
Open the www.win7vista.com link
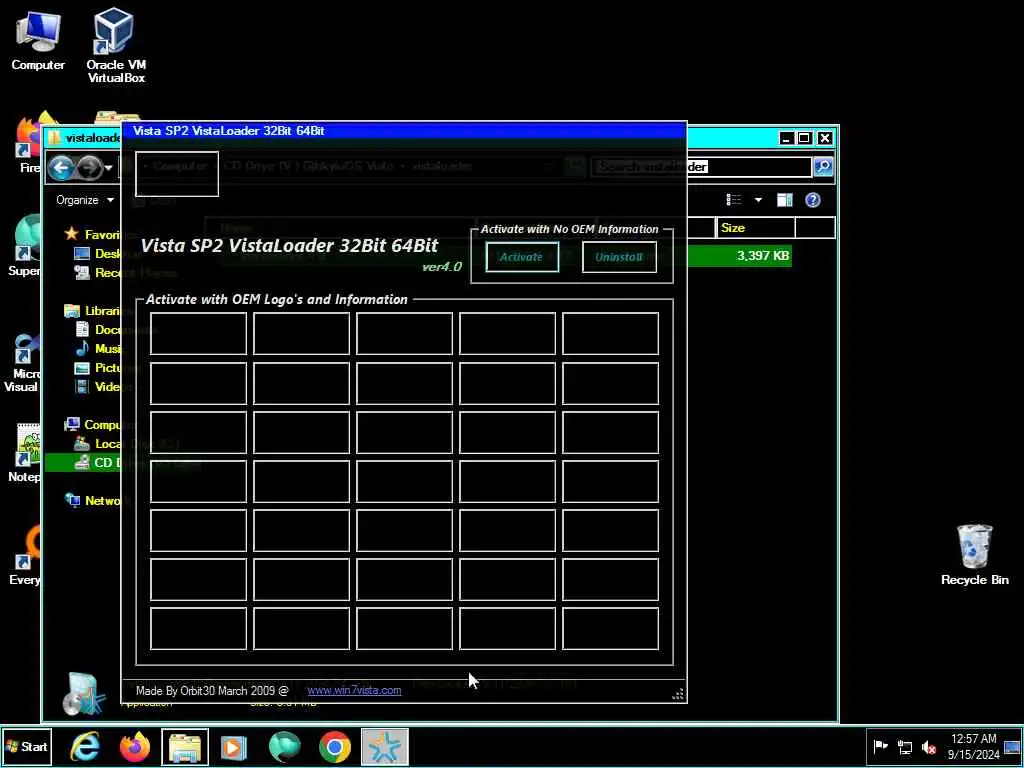(354, 690)
